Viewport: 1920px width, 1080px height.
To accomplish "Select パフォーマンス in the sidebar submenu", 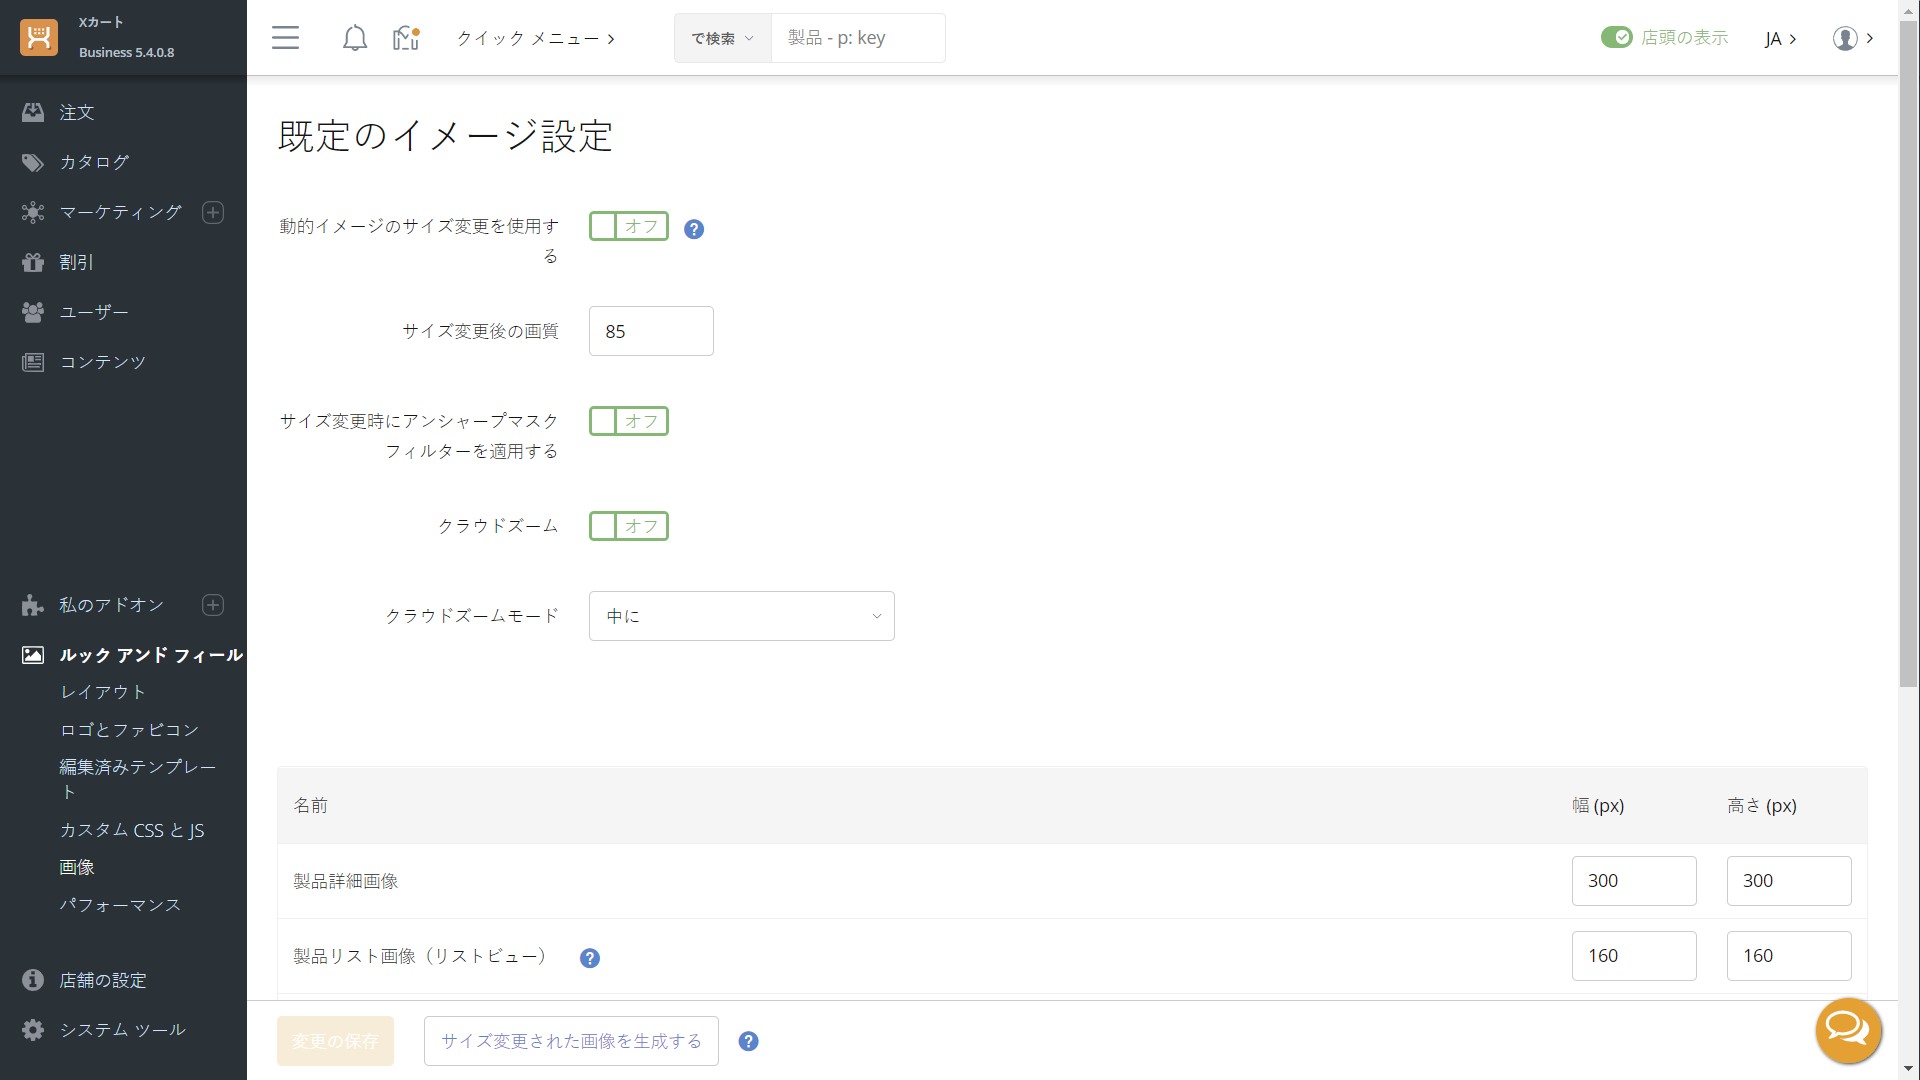I will (x=120, y=905).
